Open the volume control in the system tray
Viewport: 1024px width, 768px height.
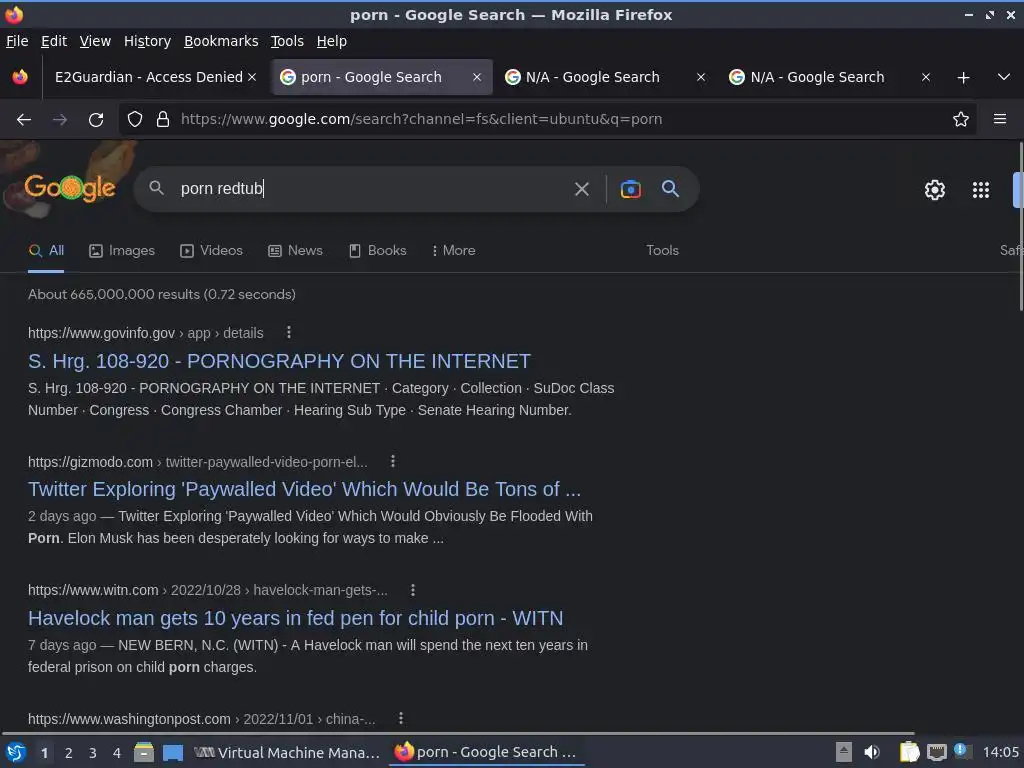point(872,752)
